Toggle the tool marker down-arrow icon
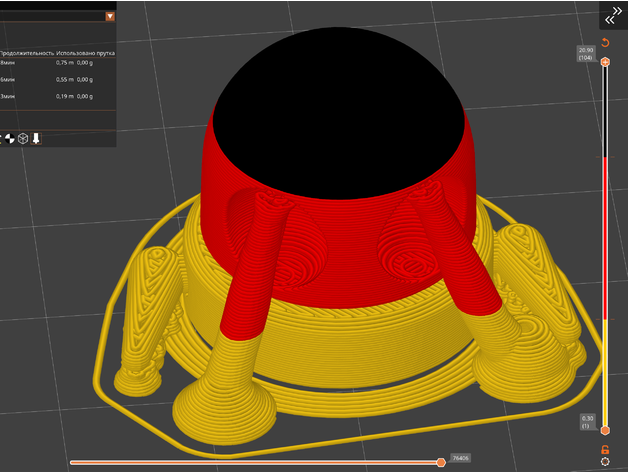Viewport: 628px width, 472px height. 36,138
